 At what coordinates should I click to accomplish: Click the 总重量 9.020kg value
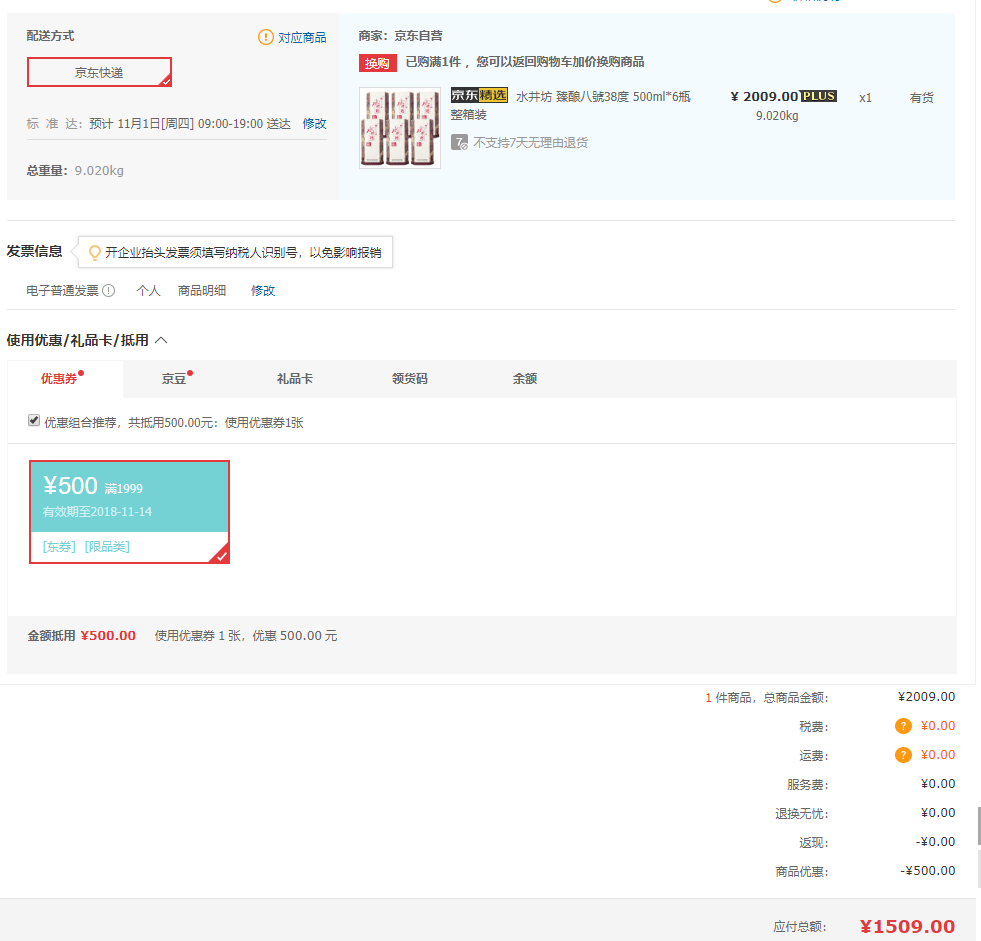99,170
